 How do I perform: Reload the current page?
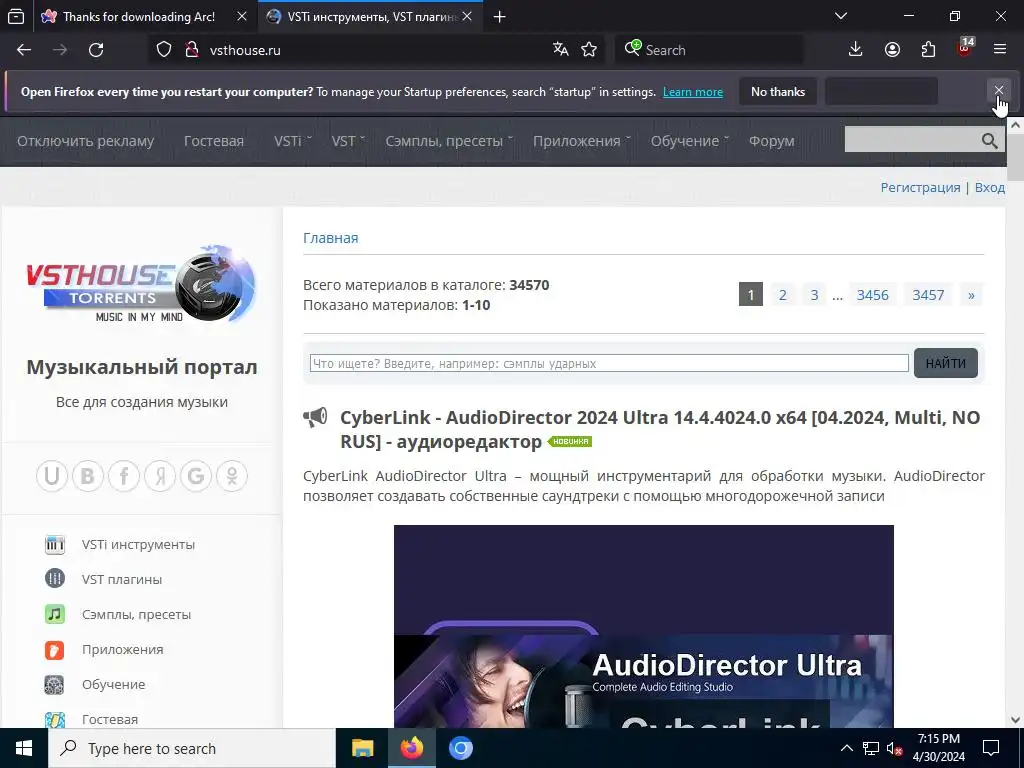point(96,50)
